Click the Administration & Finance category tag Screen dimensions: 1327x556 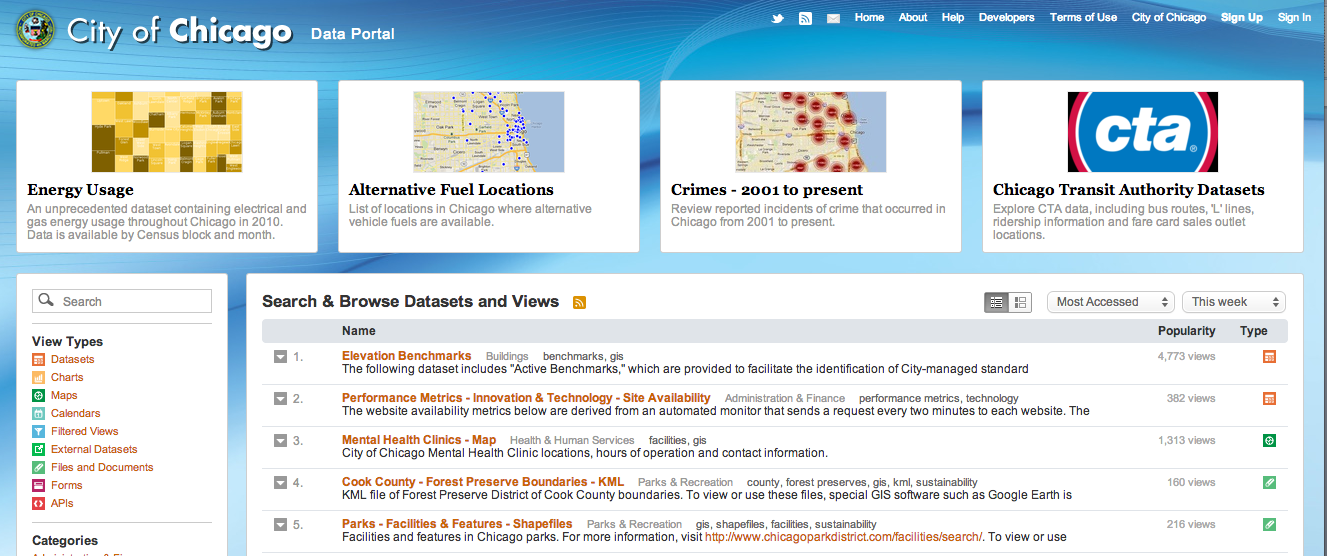coord(785,398)
